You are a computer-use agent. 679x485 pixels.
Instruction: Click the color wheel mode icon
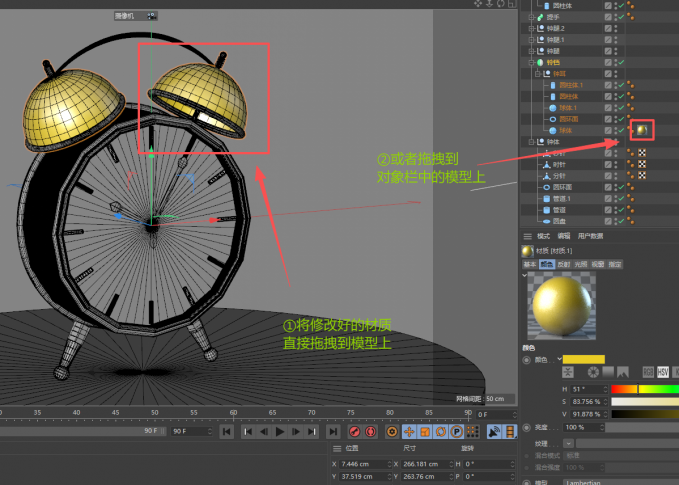coord(593,372)
